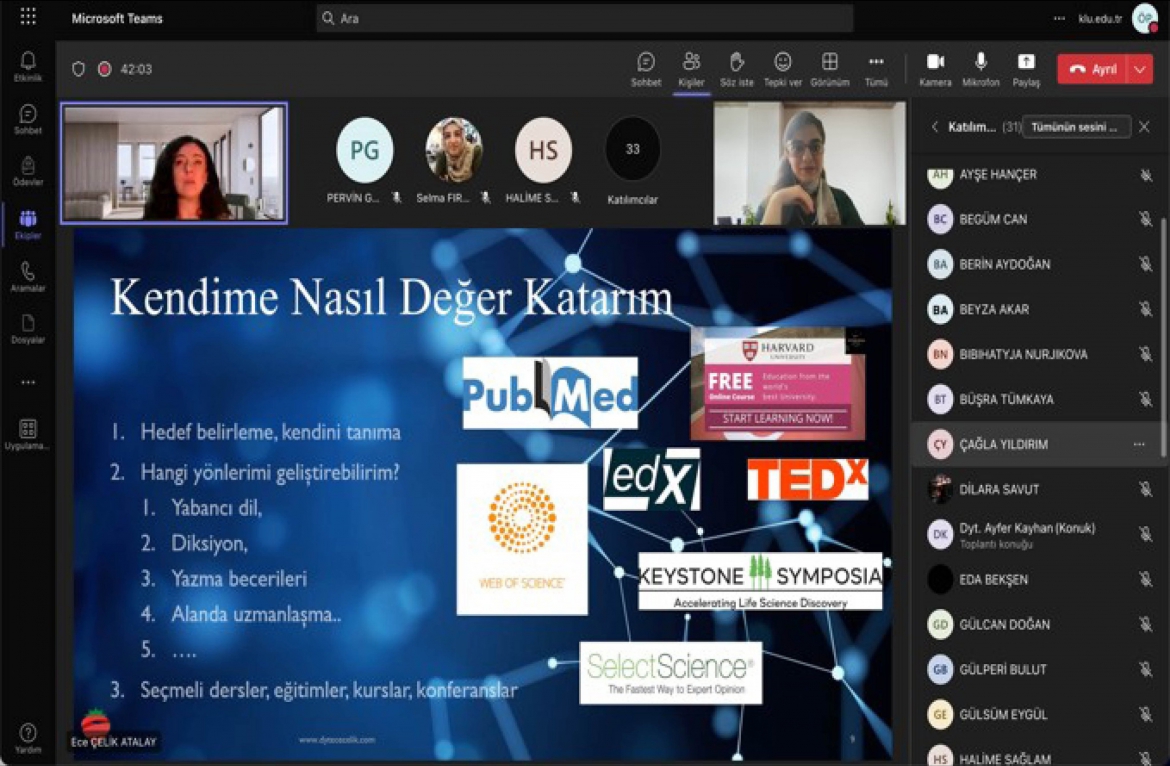This screenshot has height=766, width=1170.
Task: Raise hand with Söz iste
Action: tap(736, 69)
